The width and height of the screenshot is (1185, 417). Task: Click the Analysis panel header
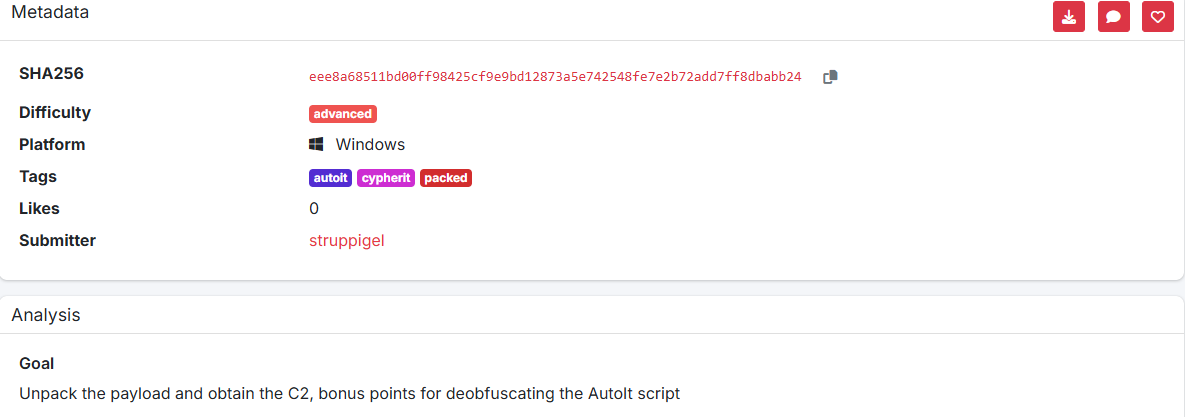click(46, 315)
